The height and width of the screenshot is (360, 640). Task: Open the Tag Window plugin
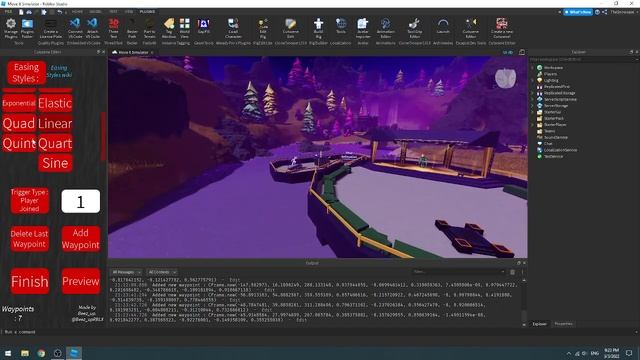click(169, 28)
